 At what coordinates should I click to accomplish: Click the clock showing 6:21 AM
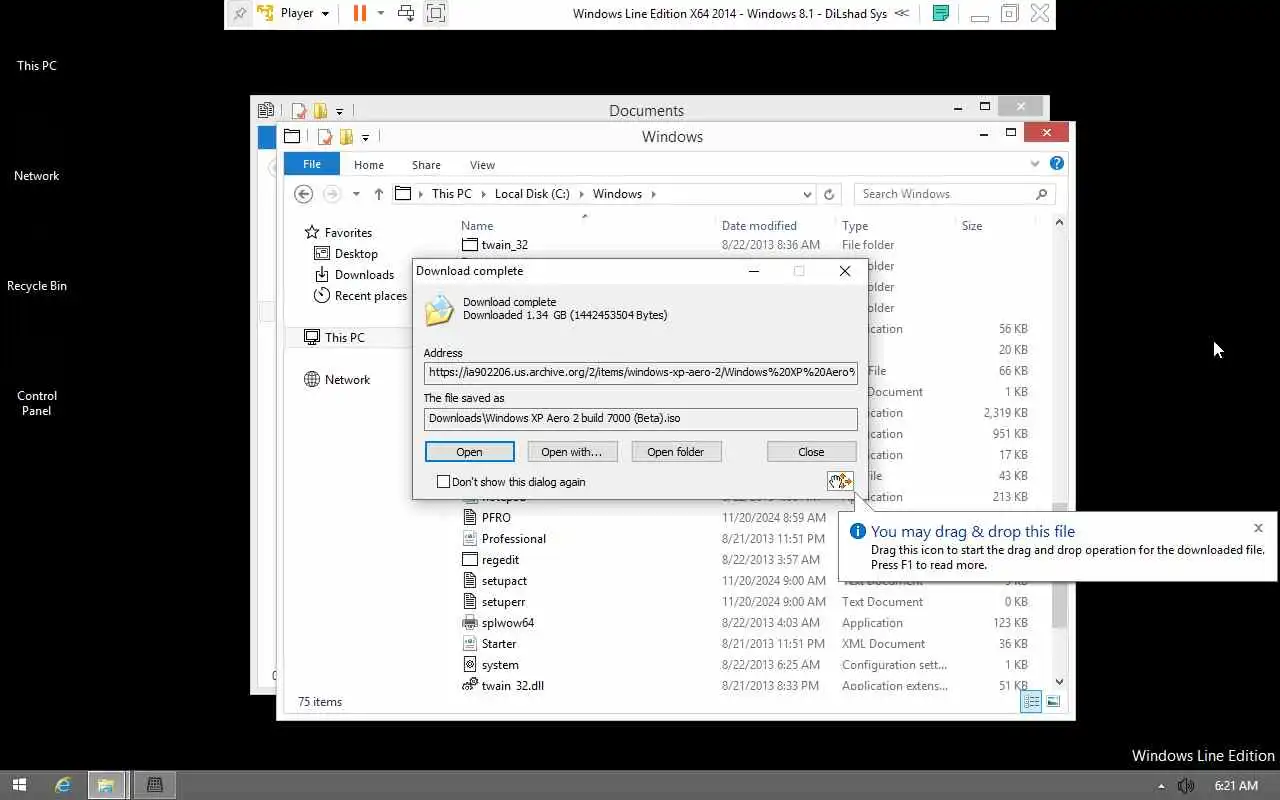pos(1236,786)
